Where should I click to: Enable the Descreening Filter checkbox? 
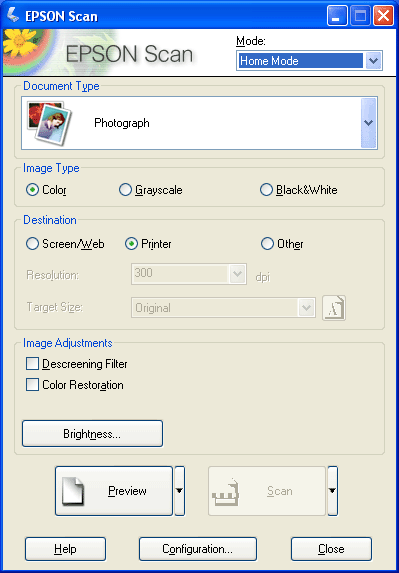point(33,364)
